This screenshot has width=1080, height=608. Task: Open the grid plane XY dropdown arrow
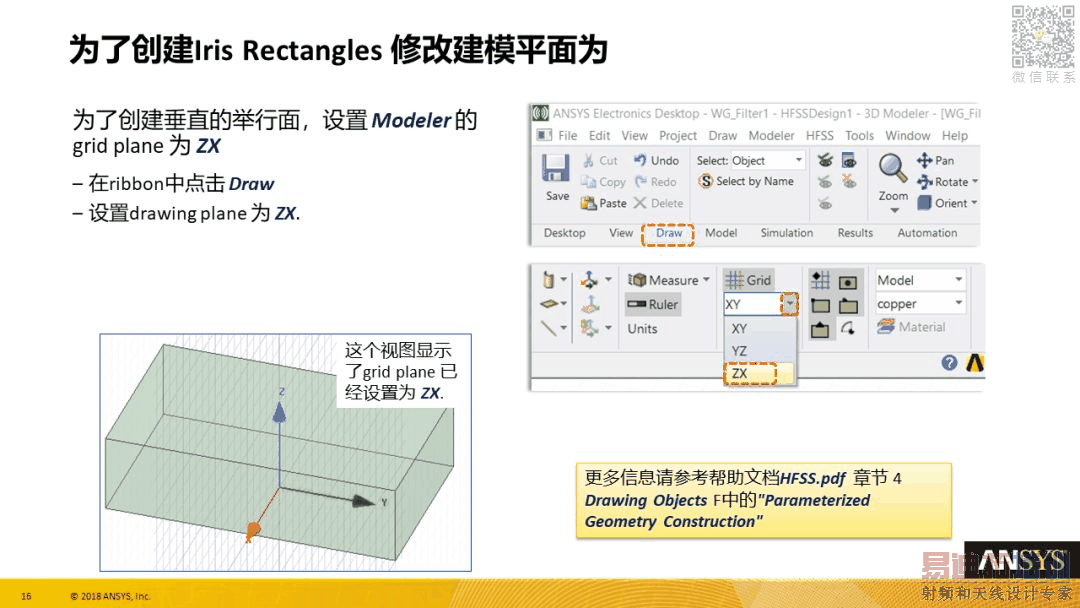point(789,304)
